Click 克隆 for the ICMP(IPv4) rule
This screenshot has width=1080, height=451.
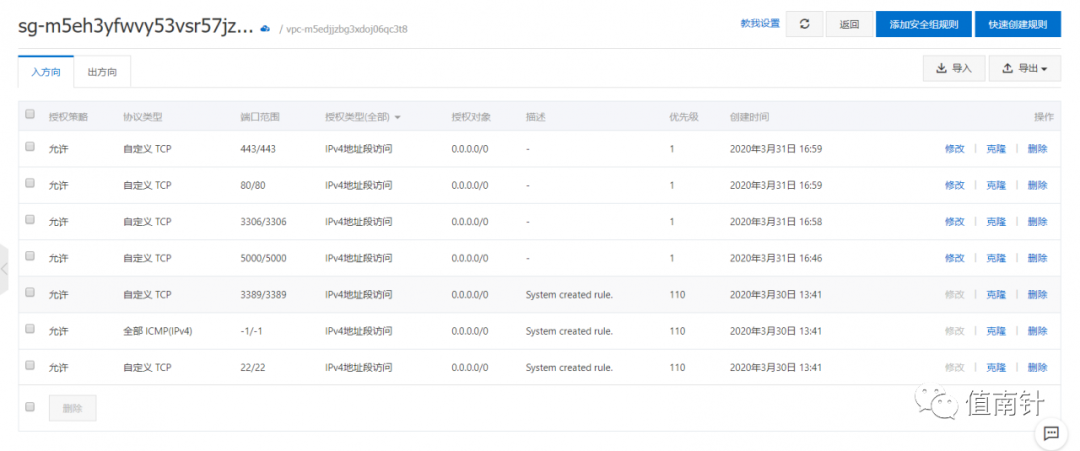[x=996, y=331]
